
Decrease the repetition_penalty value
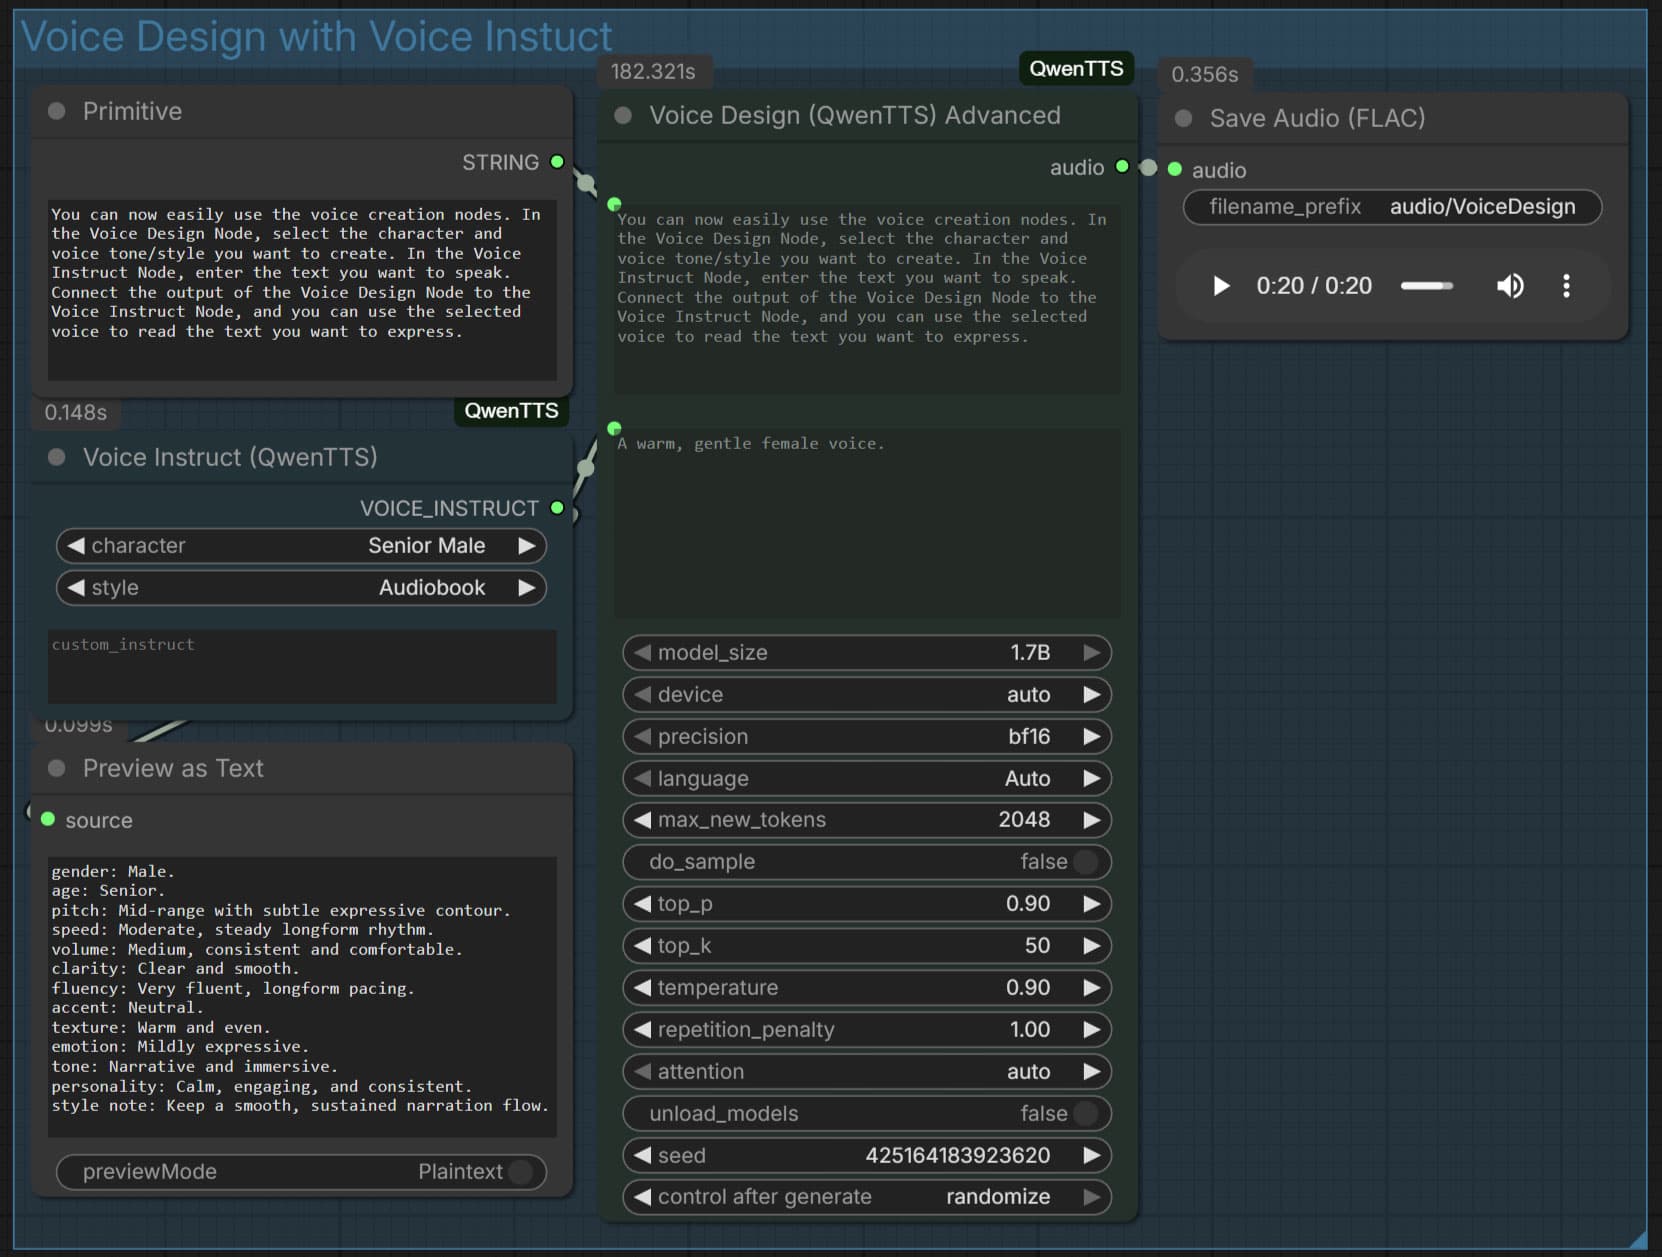click(642, 1030)
